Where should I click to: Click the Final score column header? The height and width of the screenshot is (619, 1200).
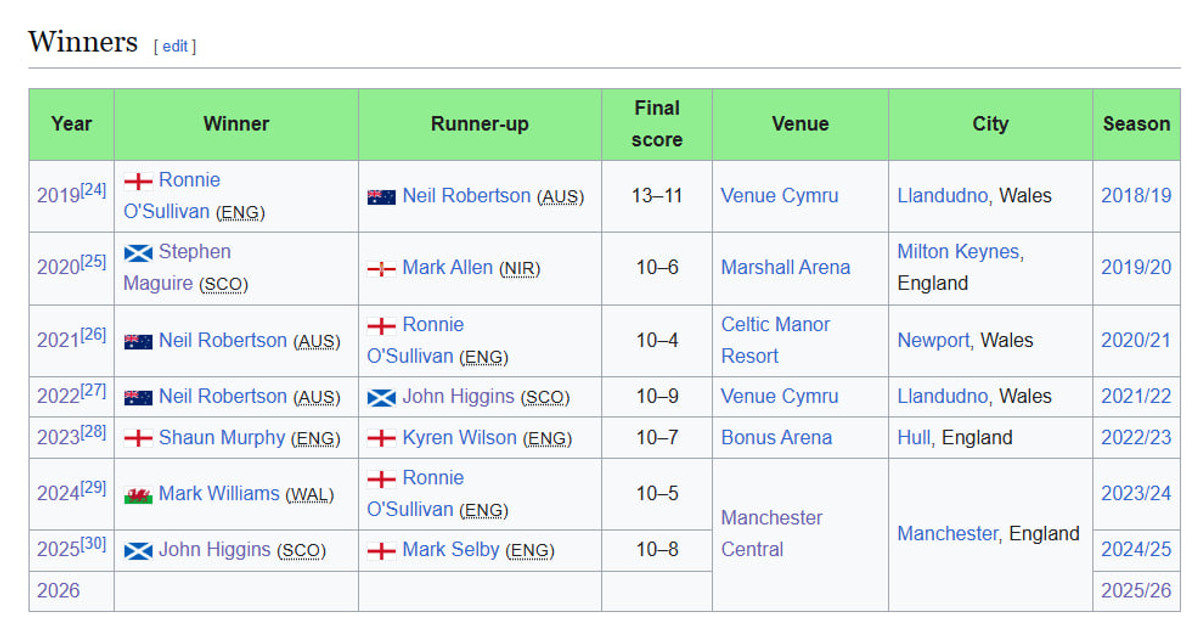(x=656, y=124)
